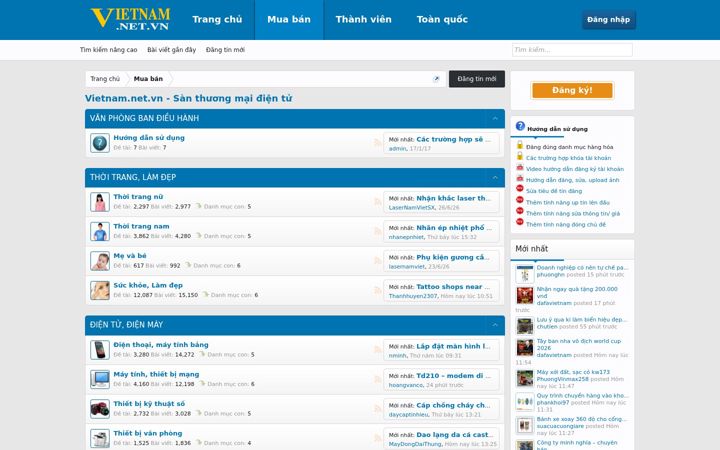Click lock icon next to Đăng đúng danh mục hàng hóa

(520, 145)
